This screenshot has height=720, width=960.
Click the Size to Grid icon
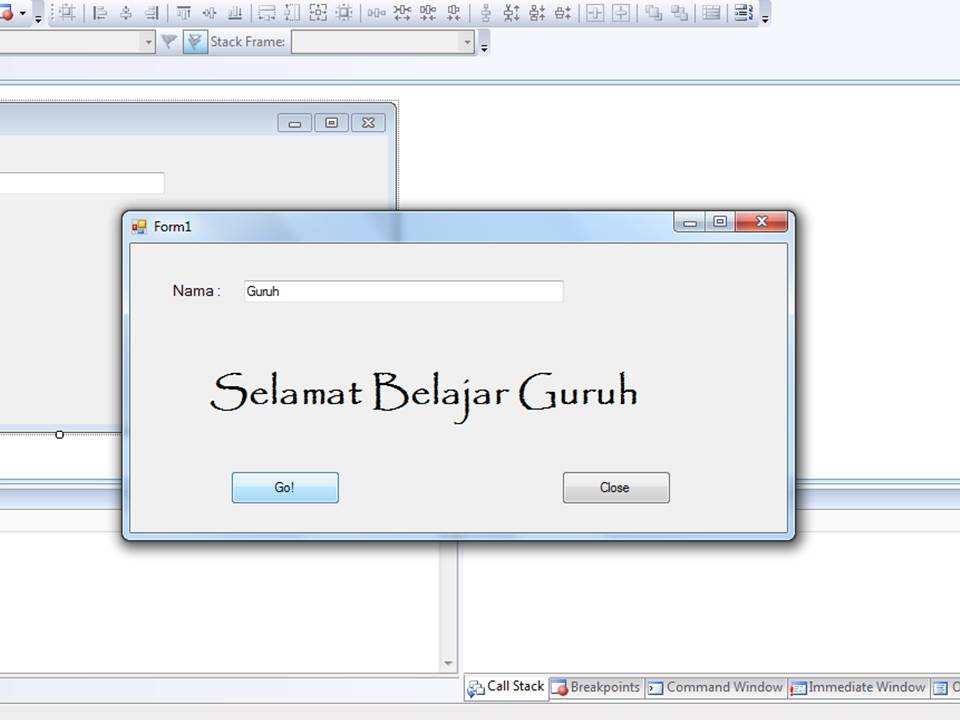coord(344,12)
